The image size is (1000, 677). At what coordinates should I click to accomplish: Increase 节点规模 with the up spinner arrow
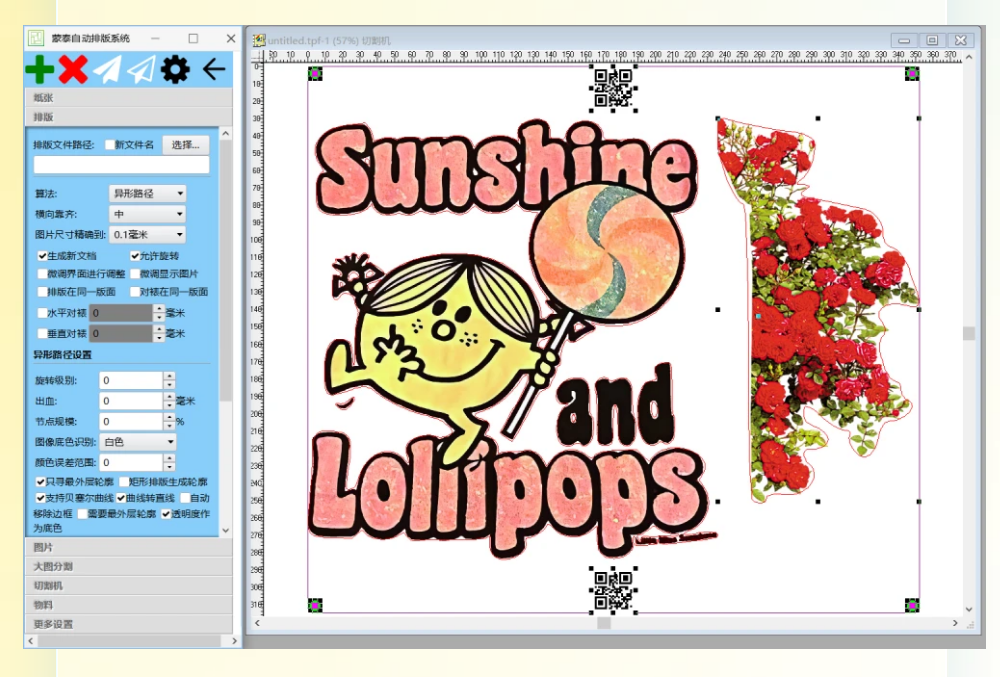click(x=169, y=417)
